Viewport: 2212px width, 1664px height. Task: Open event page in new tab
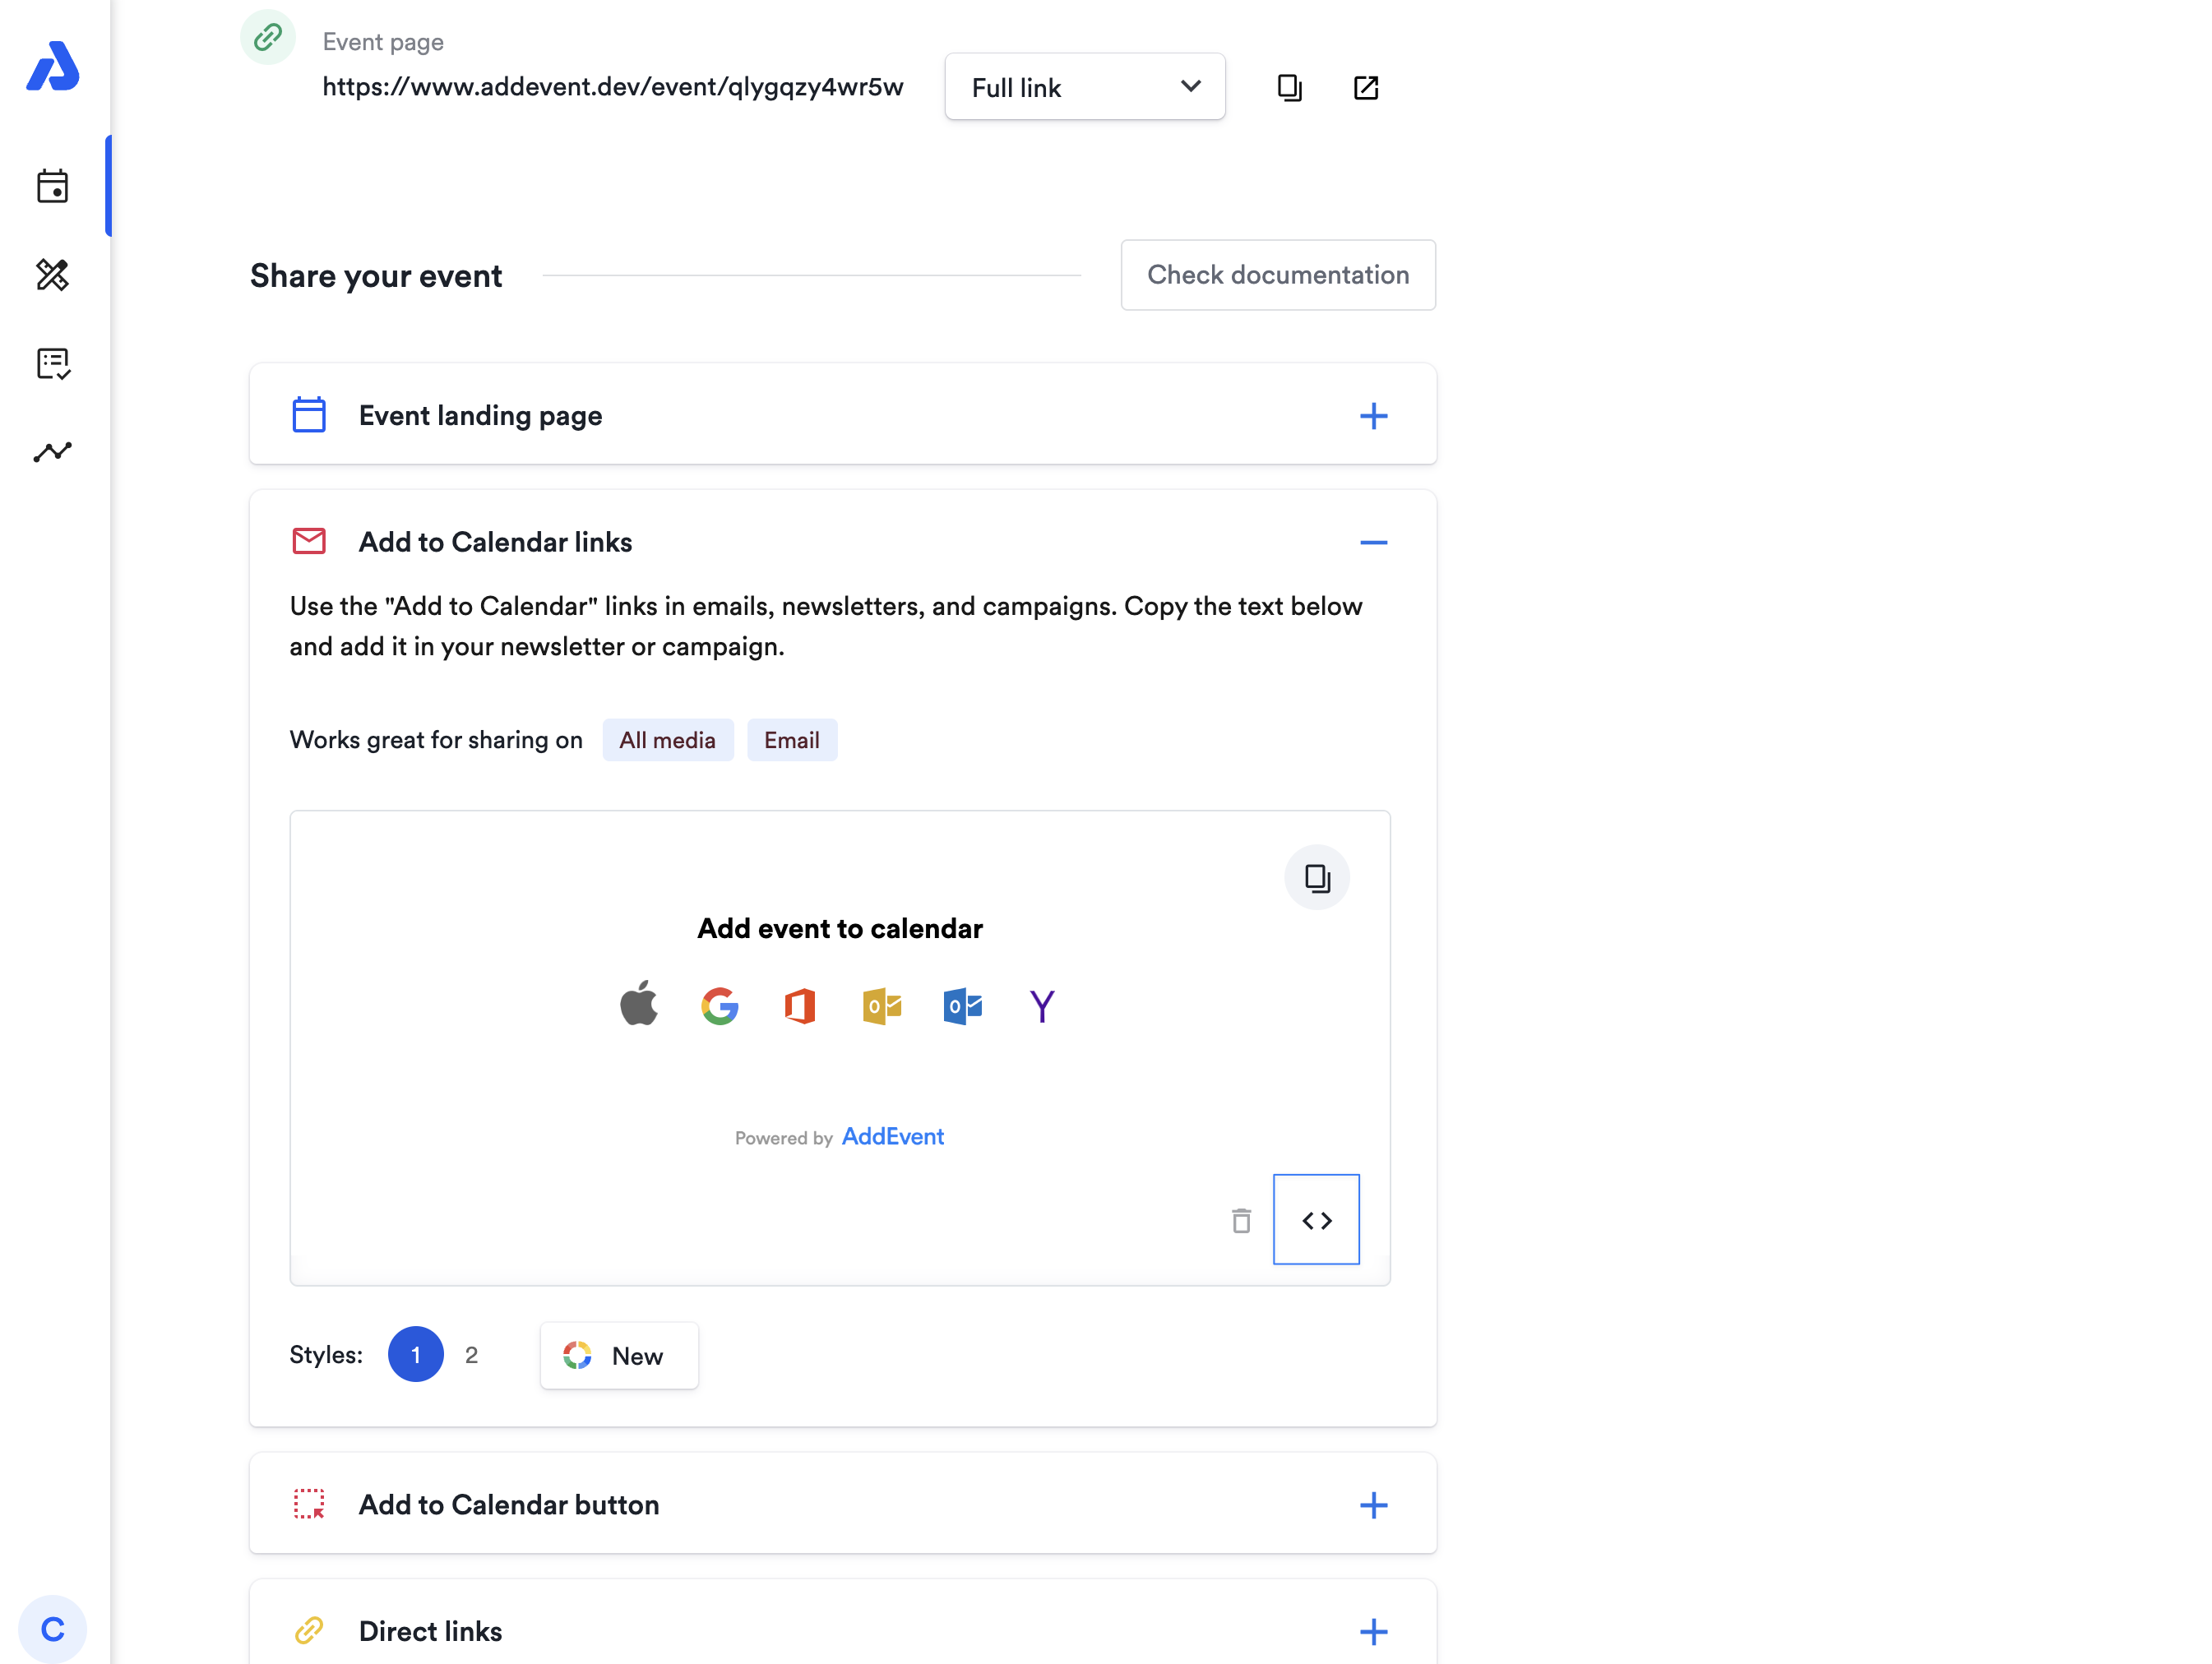[1365, 88]
